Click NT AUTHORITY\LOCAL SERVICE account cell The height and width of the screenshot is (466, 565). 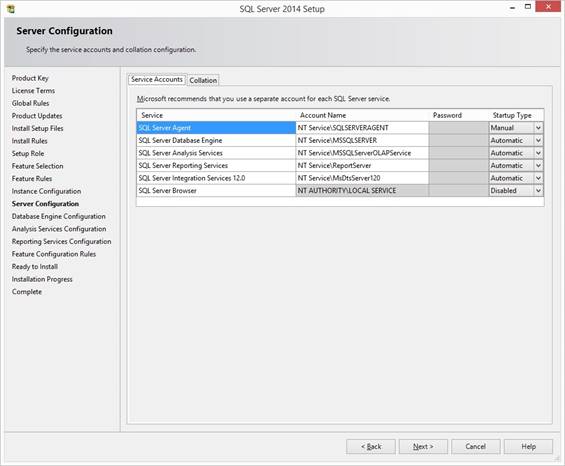[362, 191]
